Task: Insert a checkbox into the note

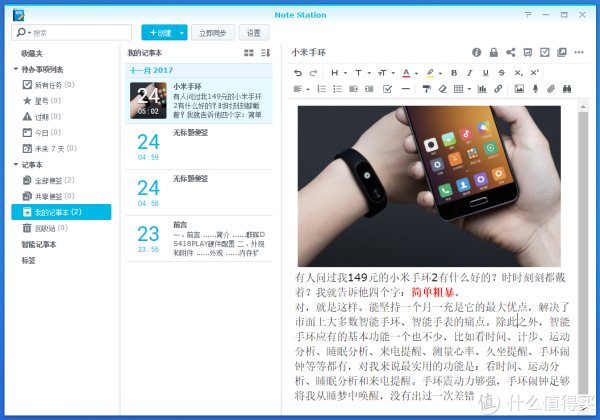Action: [x=388, y=89]
